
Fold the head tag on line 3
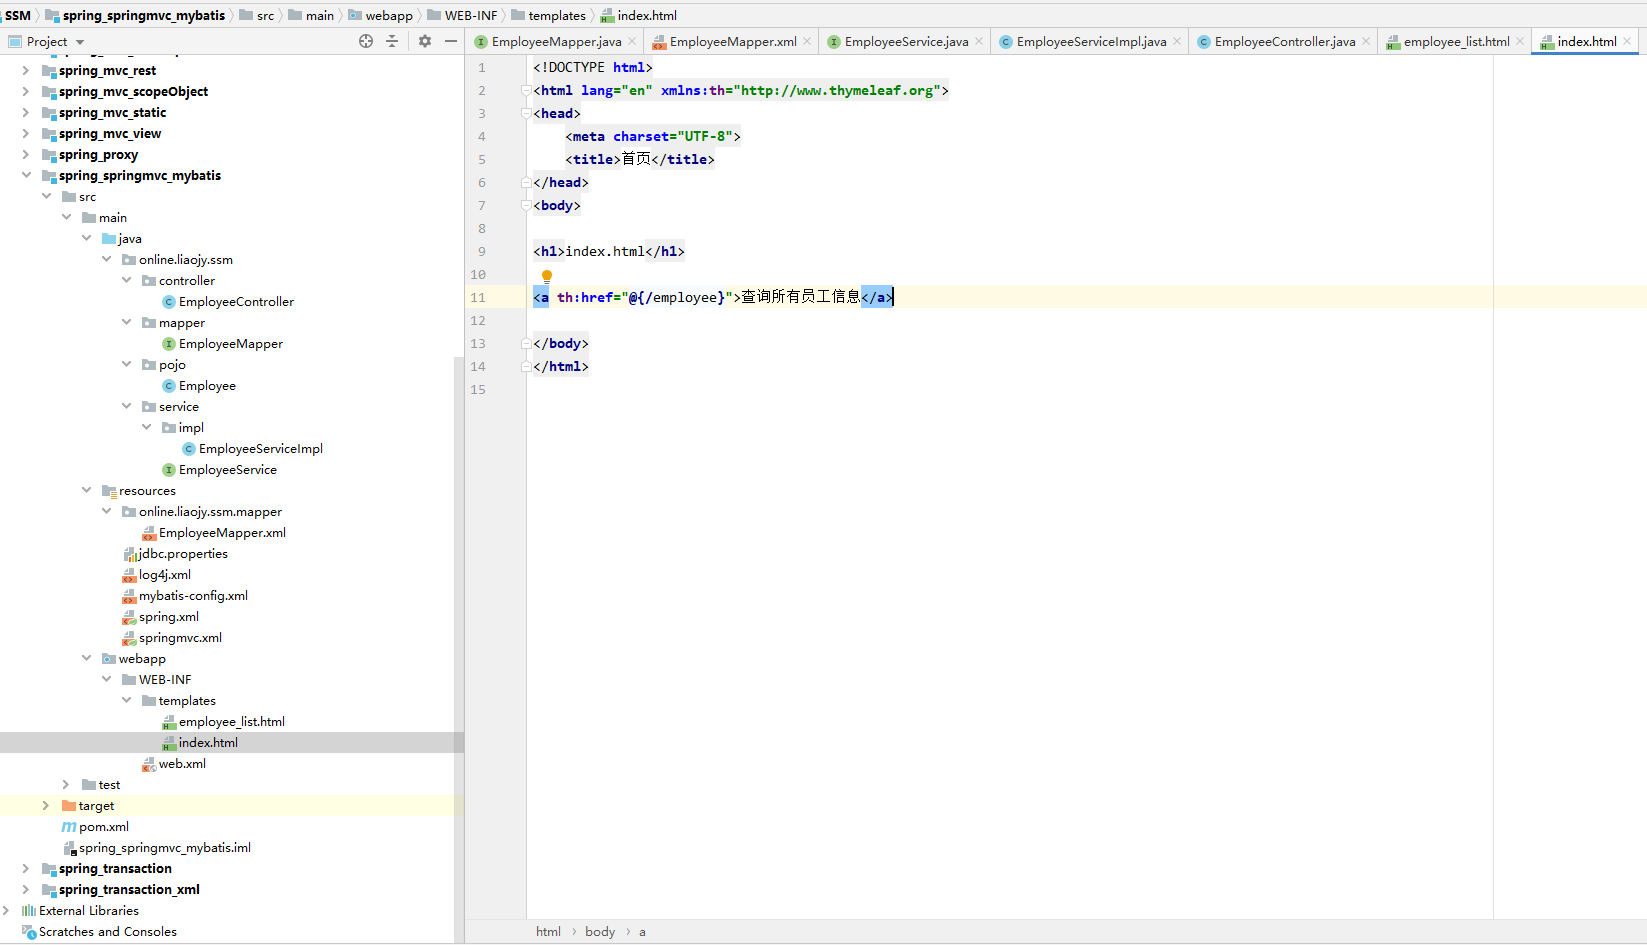pyautogui.click(x=526, y=113)
